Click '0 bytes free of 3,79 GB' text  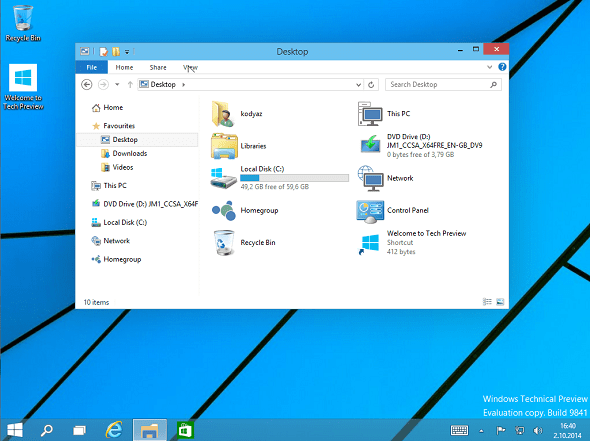click(x=420, y=155)
